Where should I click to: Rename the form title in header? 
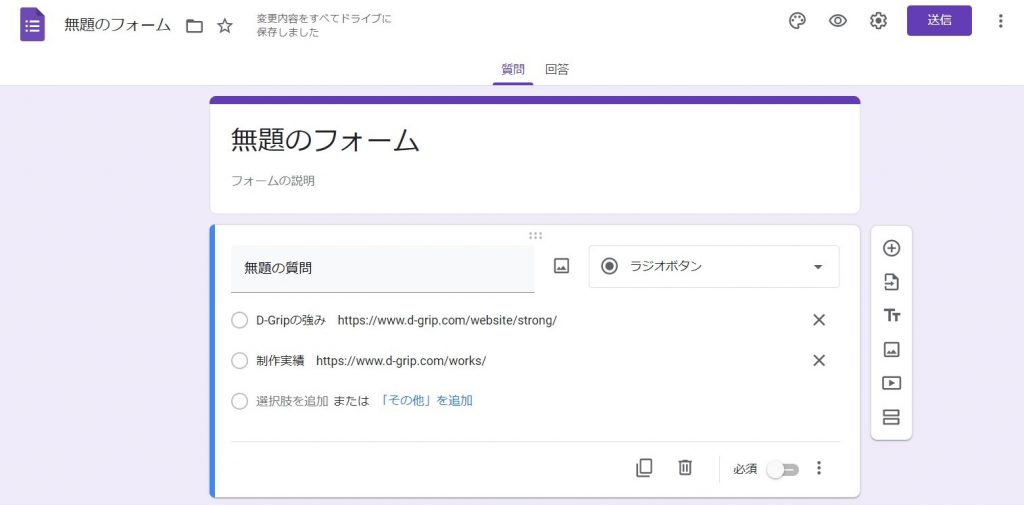pos(118,25)
